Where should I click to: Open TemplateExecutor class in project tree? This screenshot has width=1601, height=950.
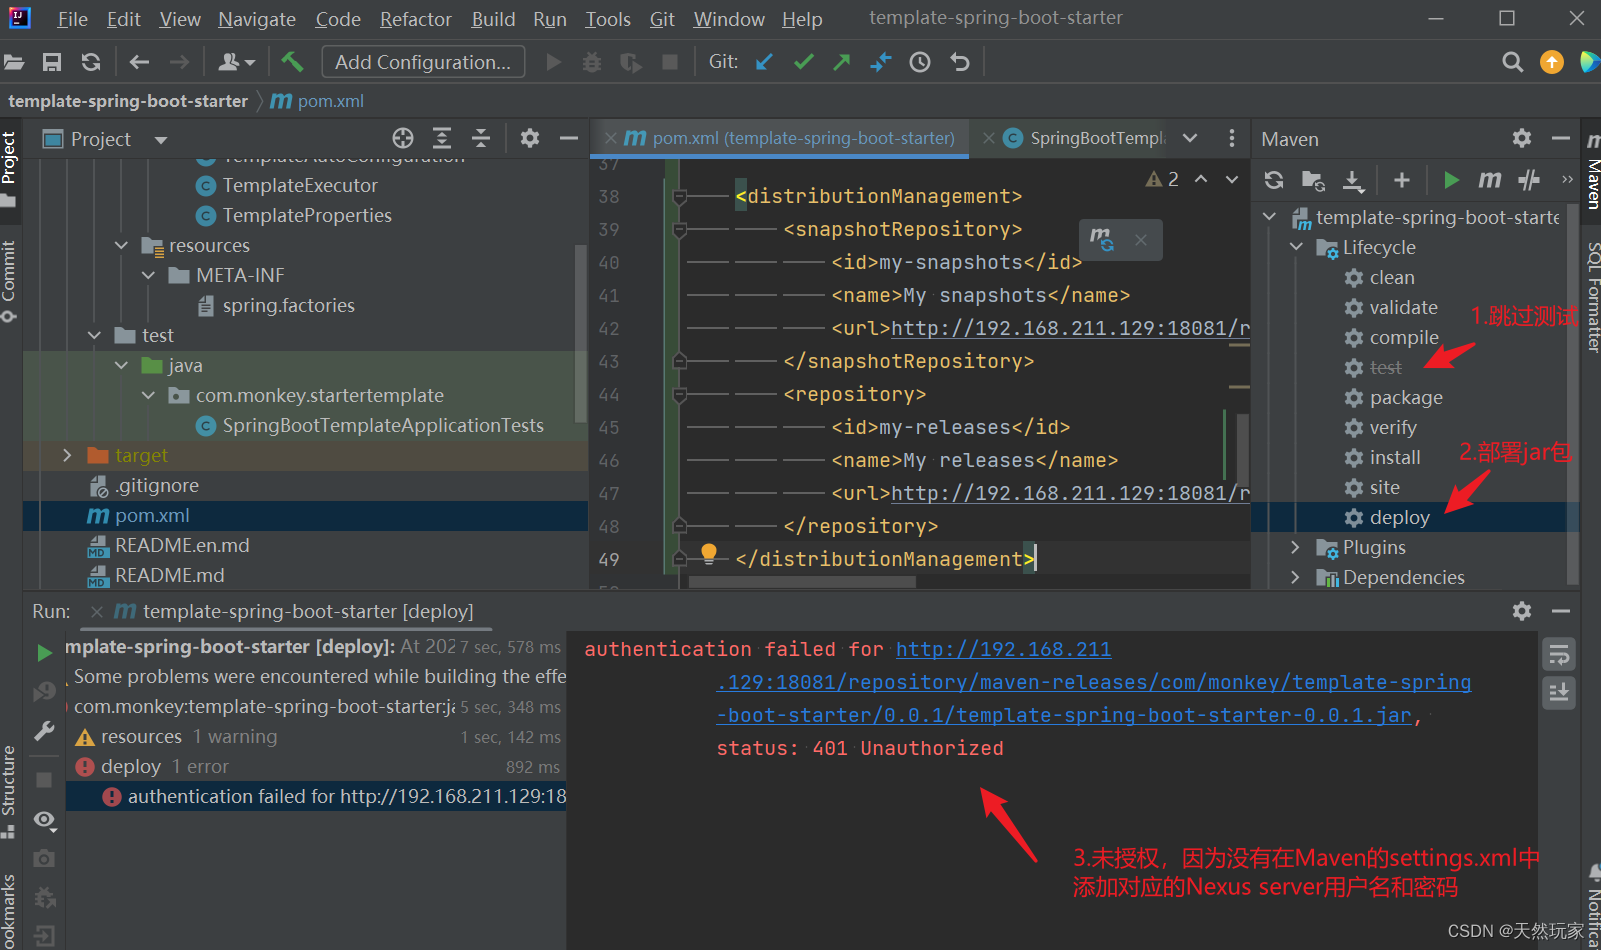(x=300, y=185)
